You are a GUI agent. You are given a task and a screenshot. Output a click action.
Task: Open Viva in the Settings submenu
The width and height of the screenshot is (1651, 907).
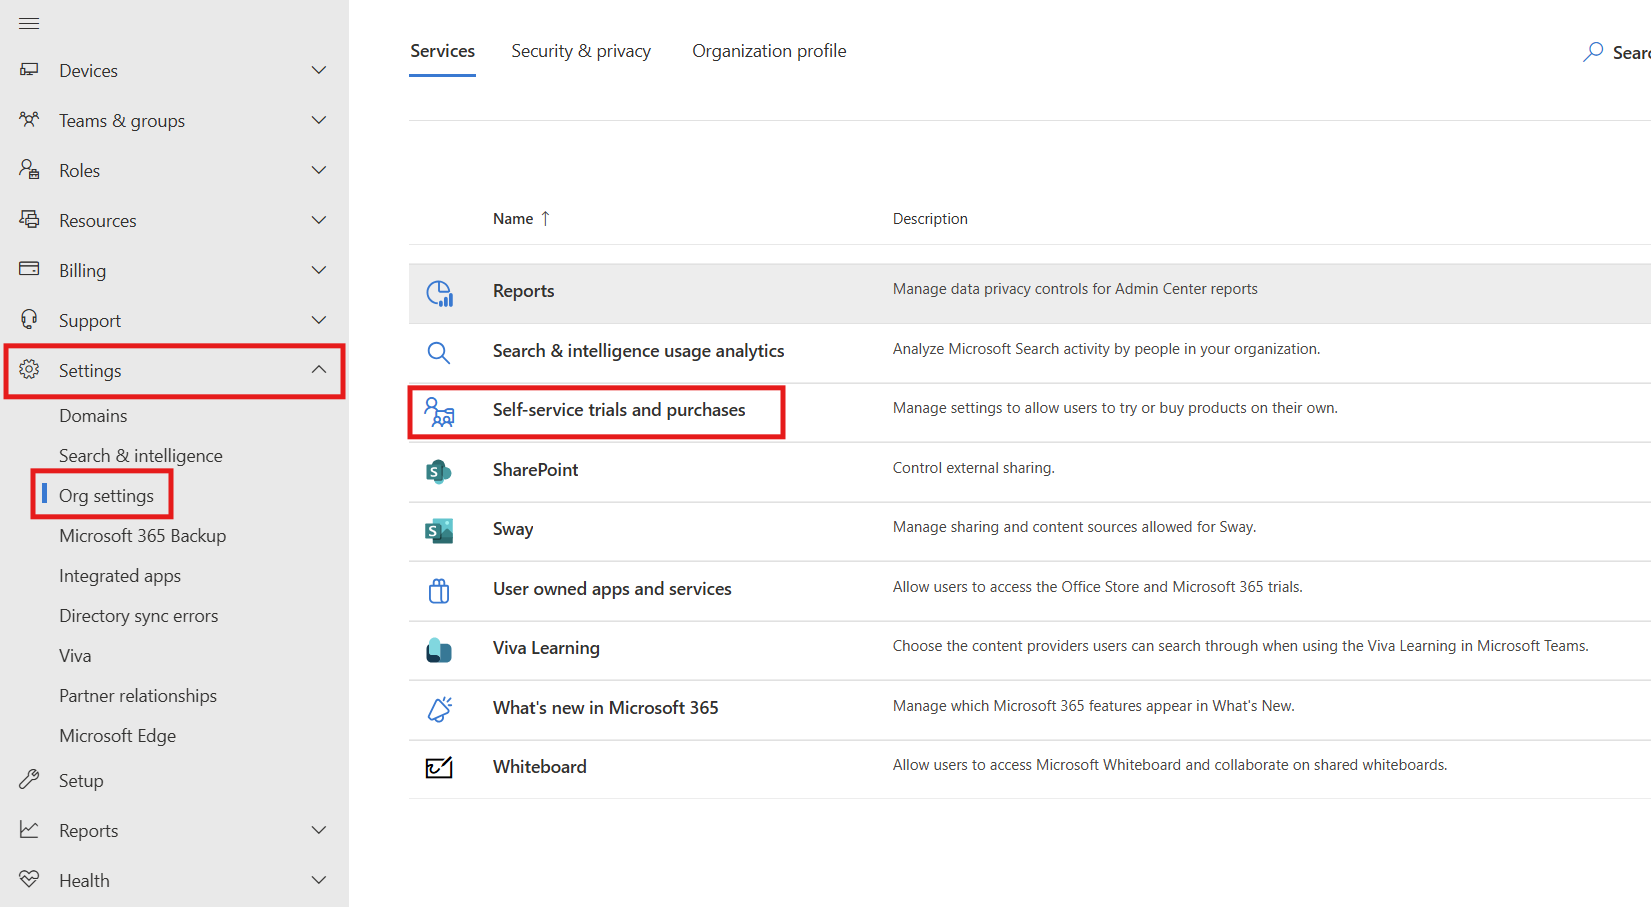[75, 656]
